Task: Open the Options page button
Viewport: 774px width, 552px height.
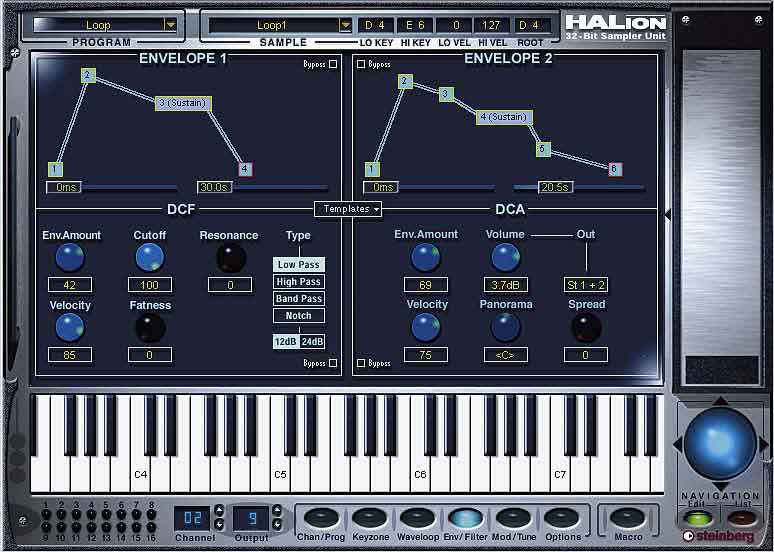Action: tap(562, 518)
